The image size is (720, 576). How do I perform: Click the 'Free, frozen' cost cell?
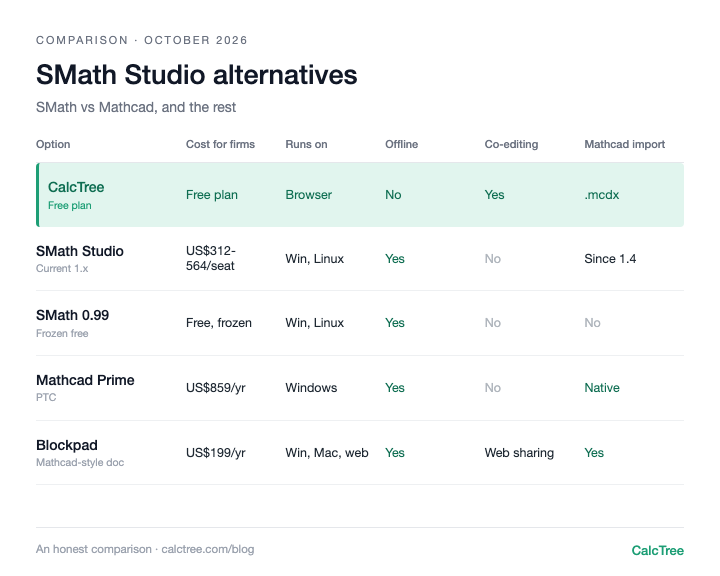tap(219, 323)
